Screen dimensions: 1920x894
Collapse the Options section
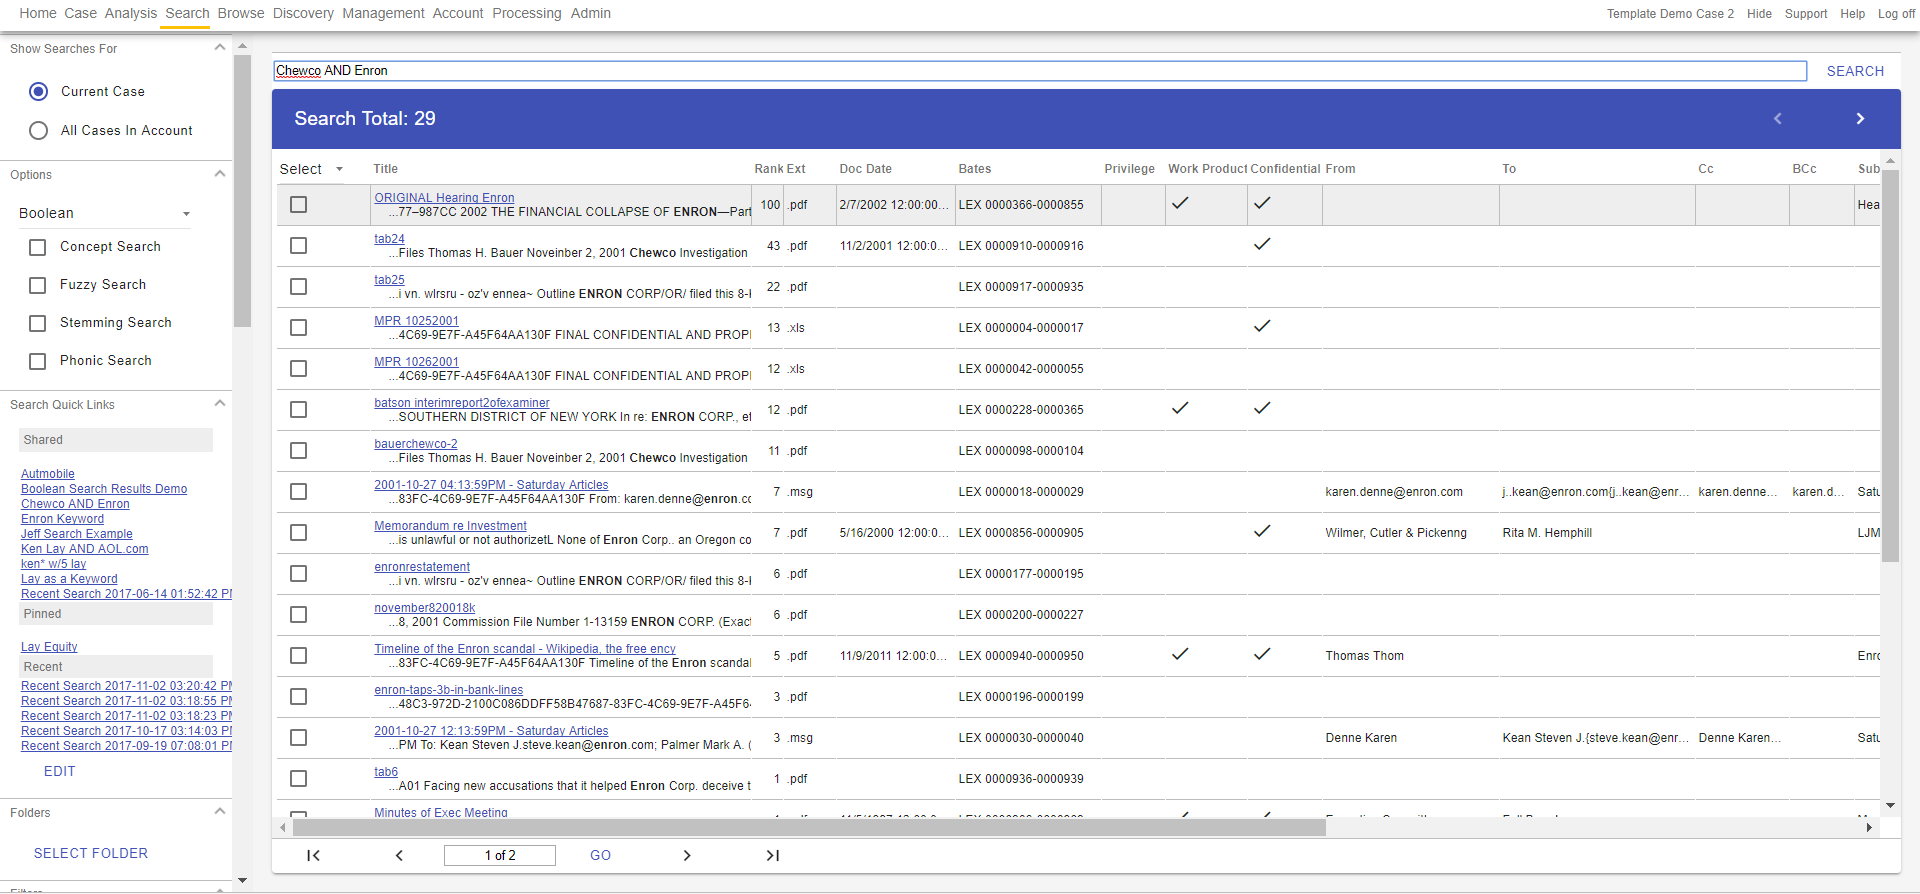point(220,174)
